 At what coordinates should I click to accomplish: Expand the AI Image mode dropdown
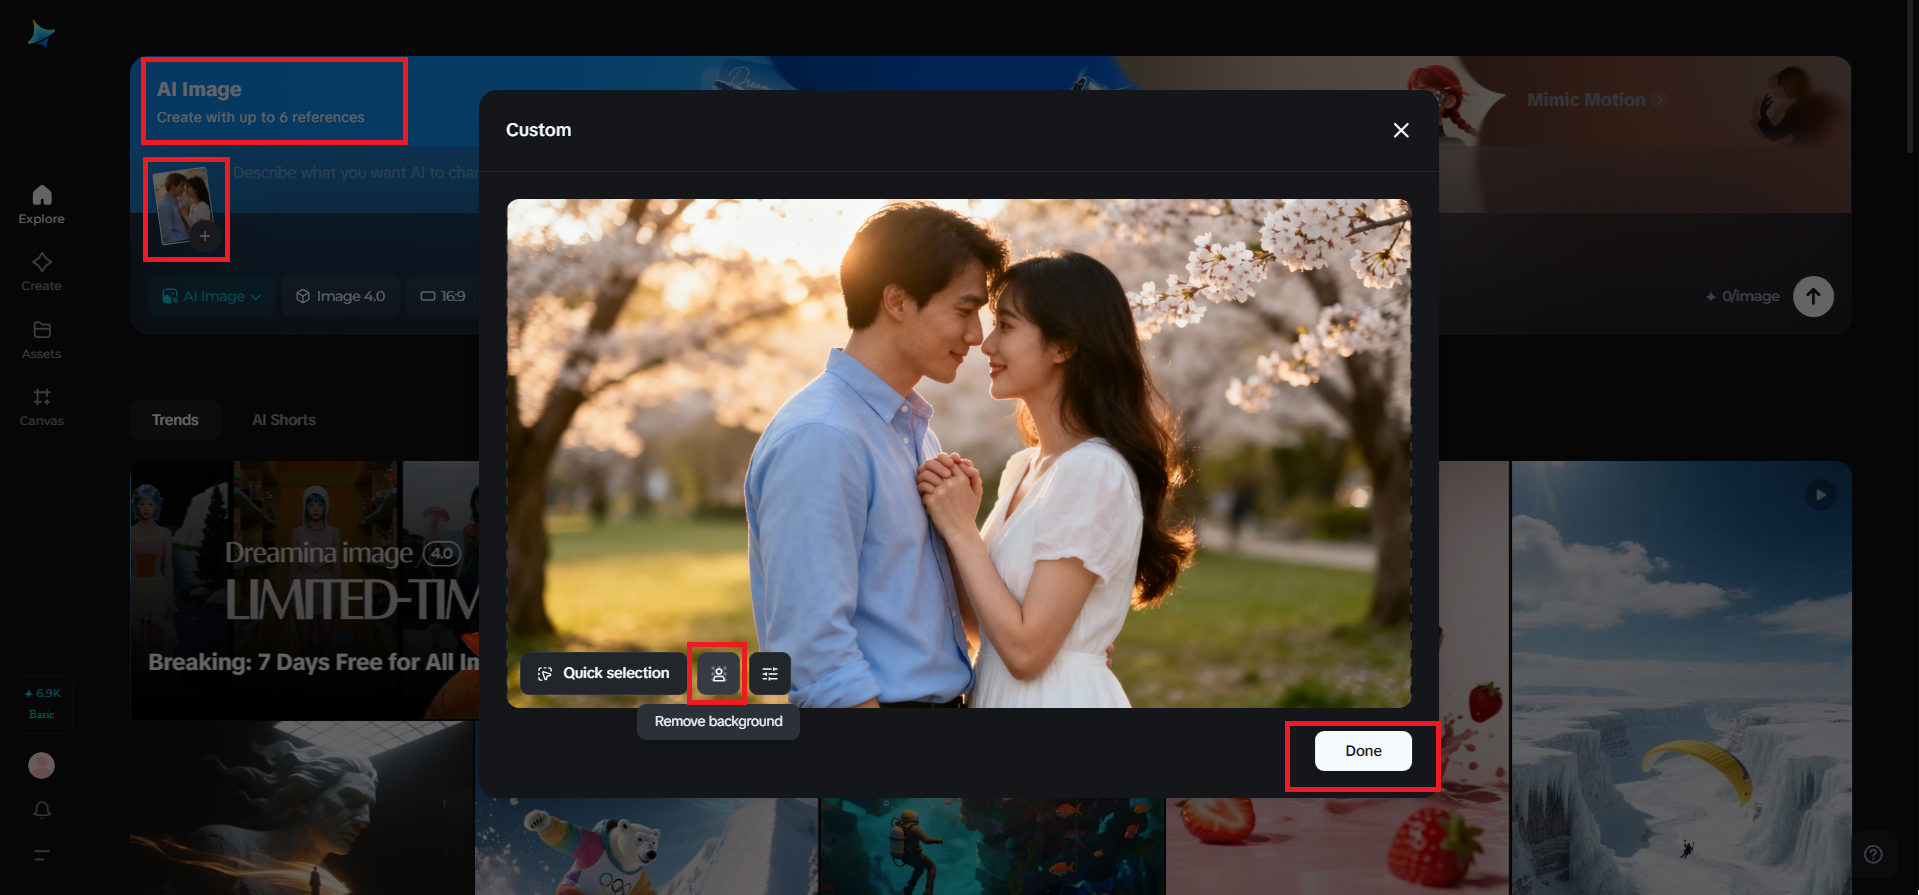point(212,297)
